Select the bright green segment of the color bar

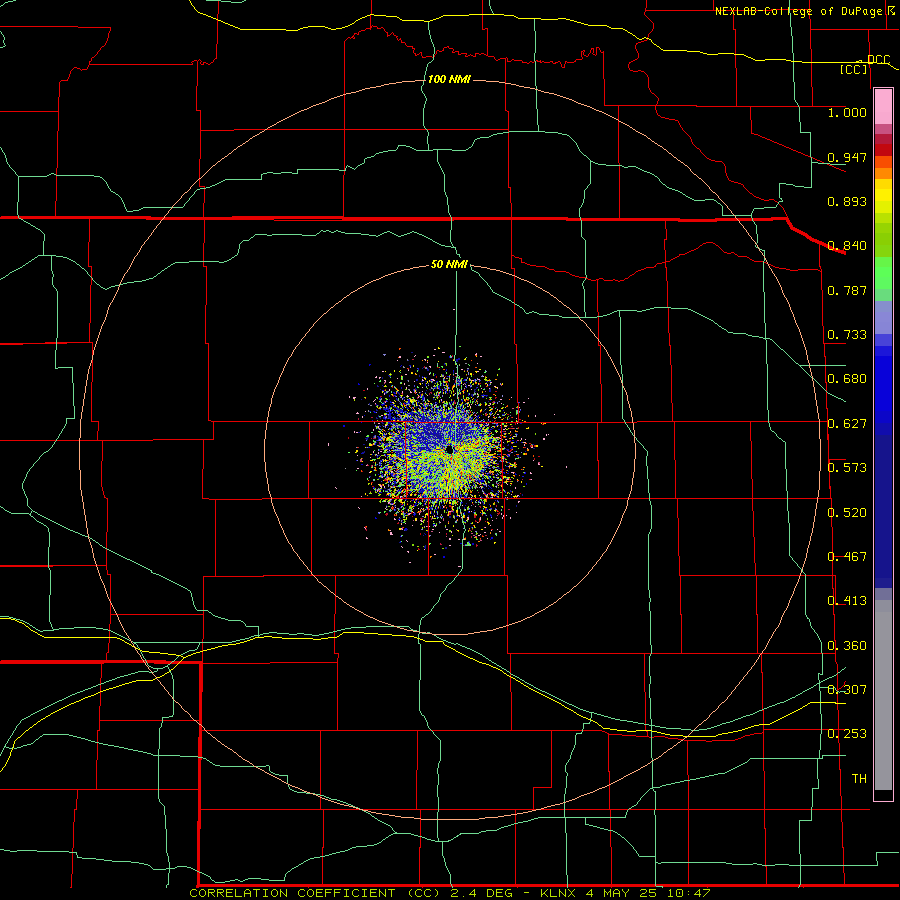883,273
